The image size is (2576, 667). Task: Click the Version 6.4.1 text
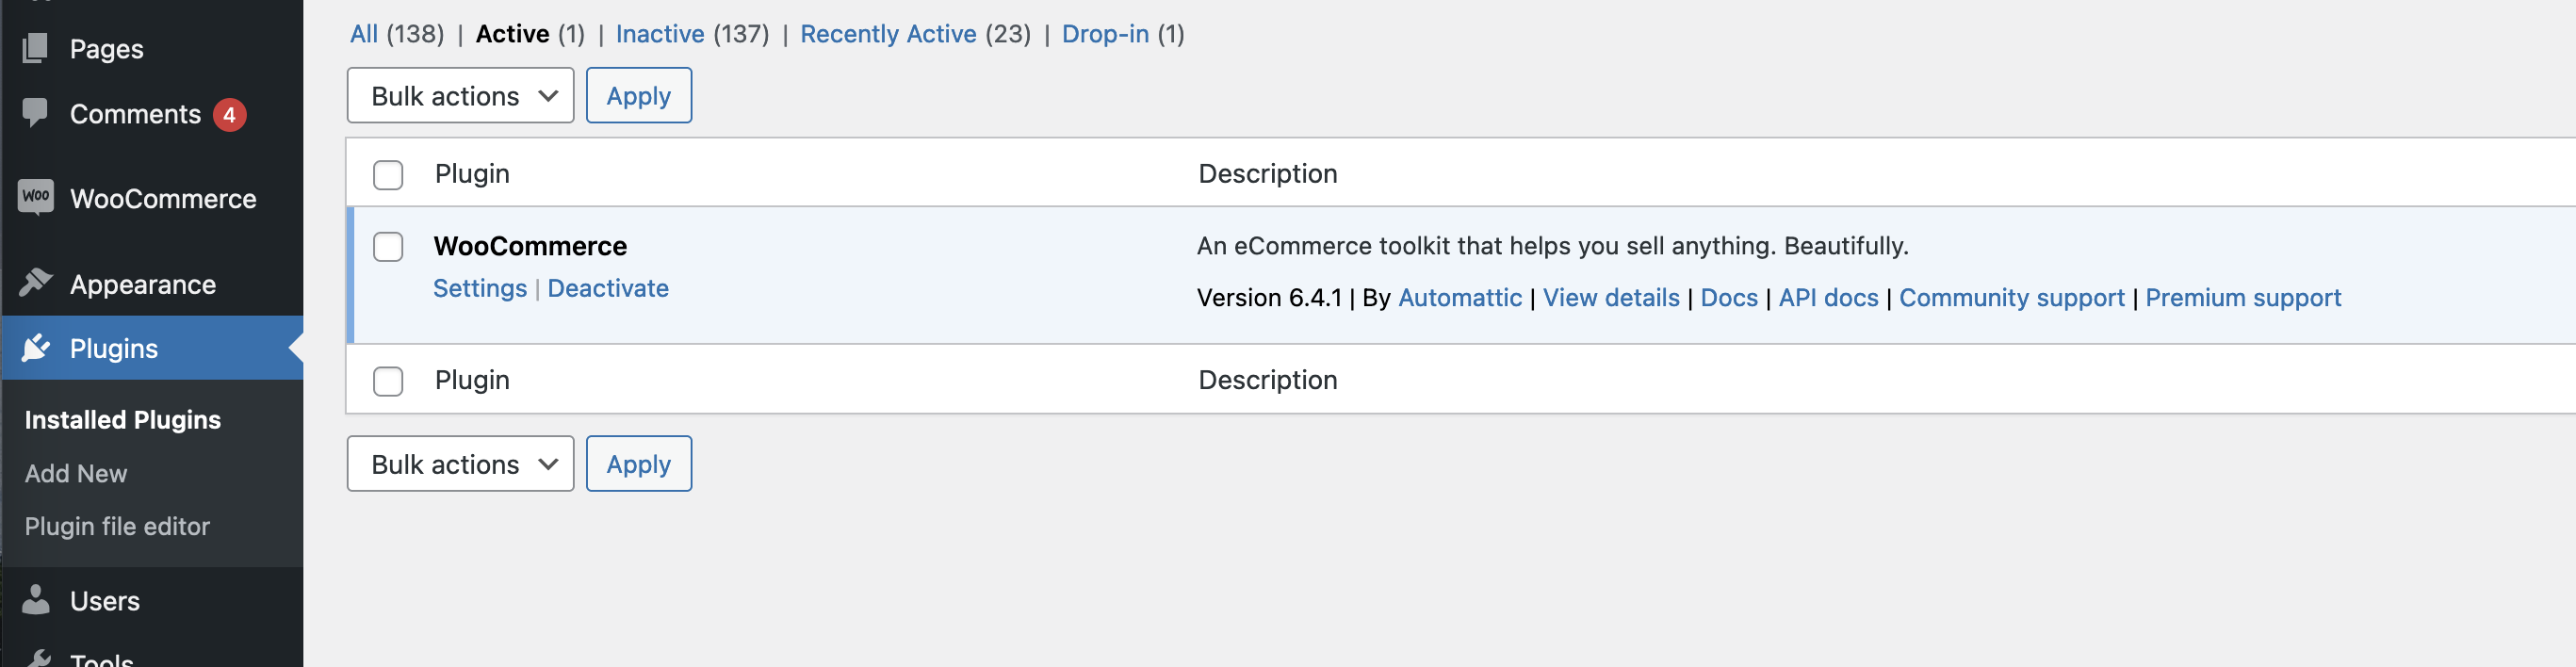1269,298
